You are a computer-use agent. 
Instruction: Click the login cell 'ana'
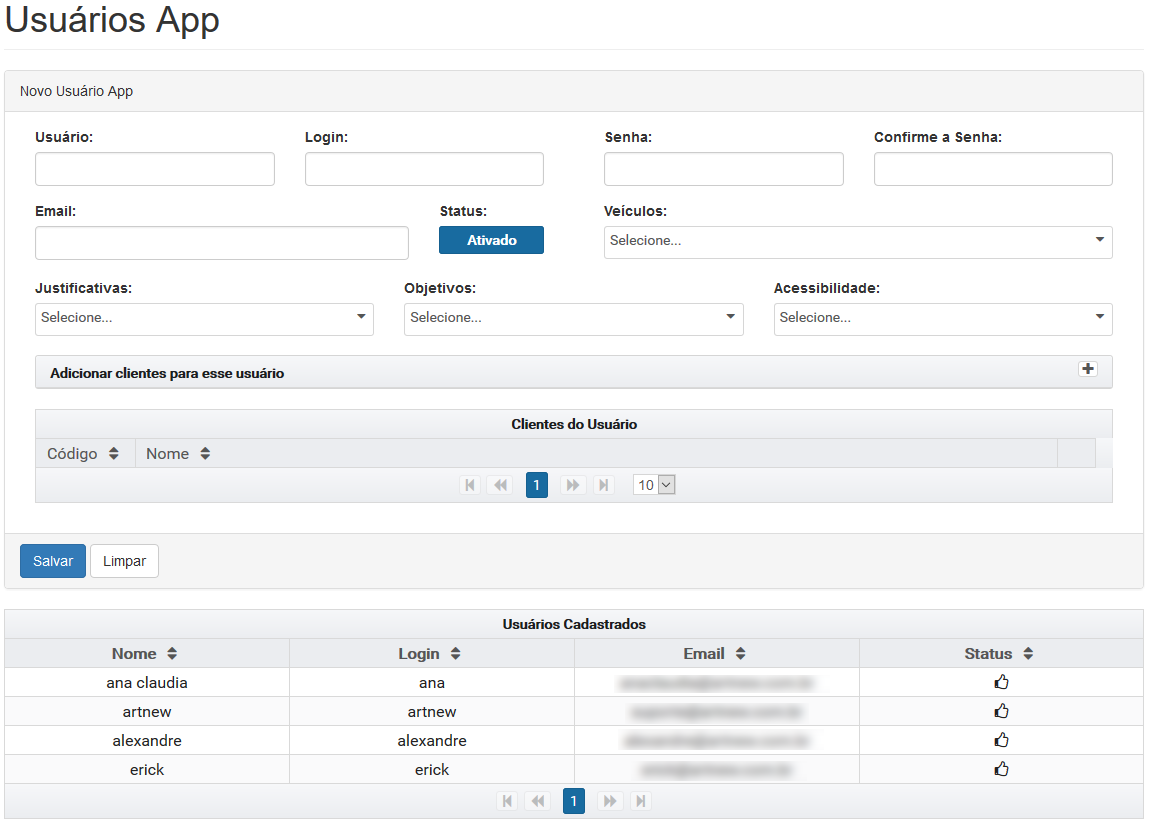coord(432,682)
